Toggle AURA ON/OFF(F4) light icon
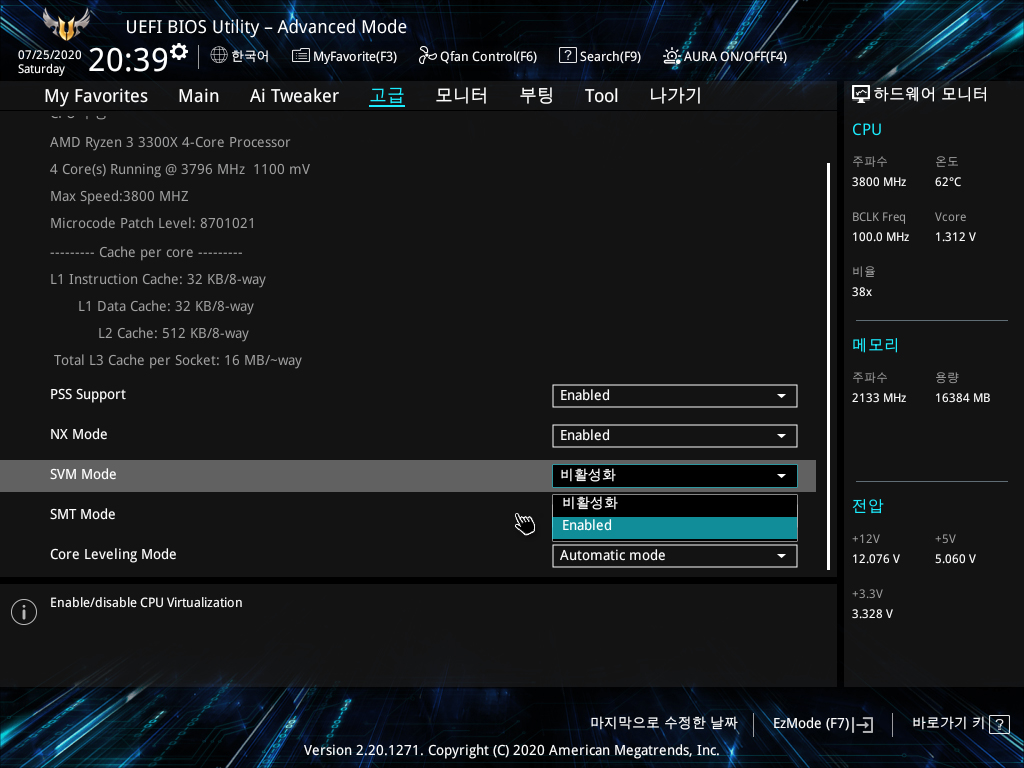 [671, 56]
